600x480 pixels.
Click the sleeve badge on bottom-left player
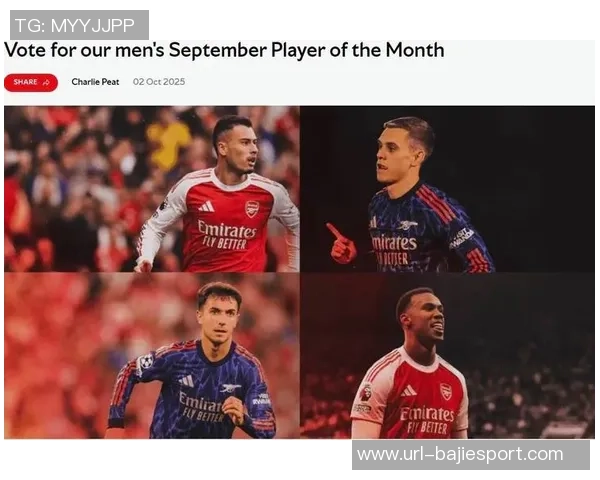[x=146, y=361]
